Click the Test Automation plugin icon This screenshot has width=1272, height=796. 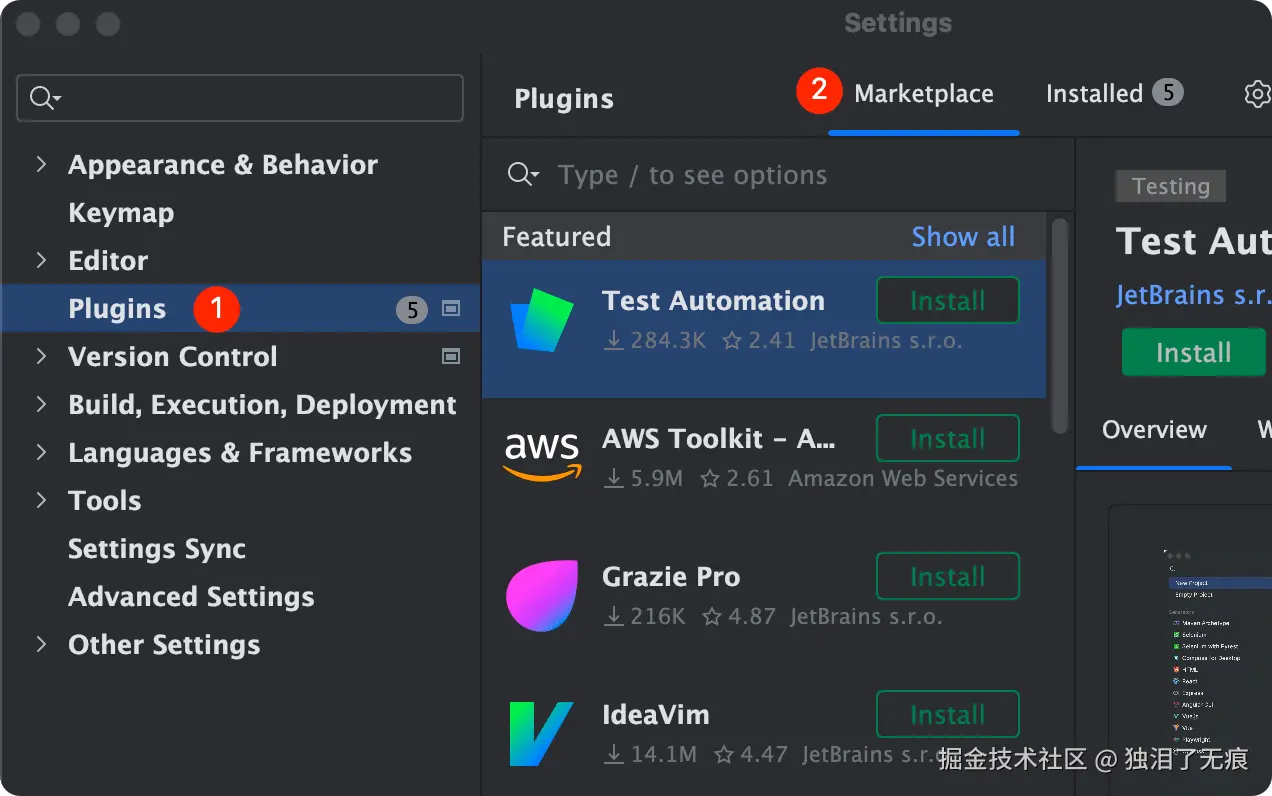point(541,319)
